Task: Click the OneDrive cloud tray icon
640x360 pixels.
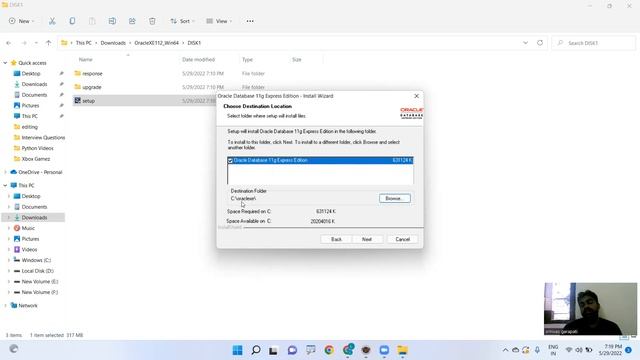Action: coord(516,350)
